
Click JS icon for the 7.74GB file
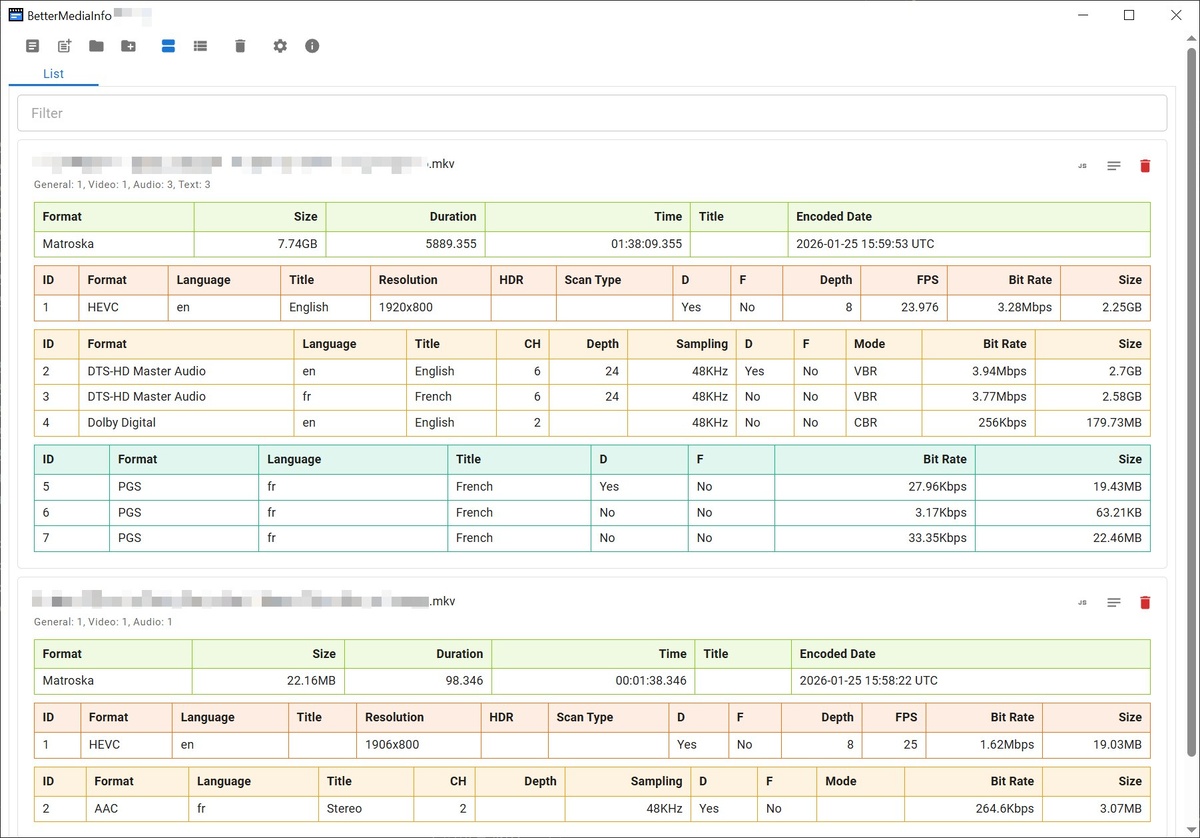(x=1082, y=166)
